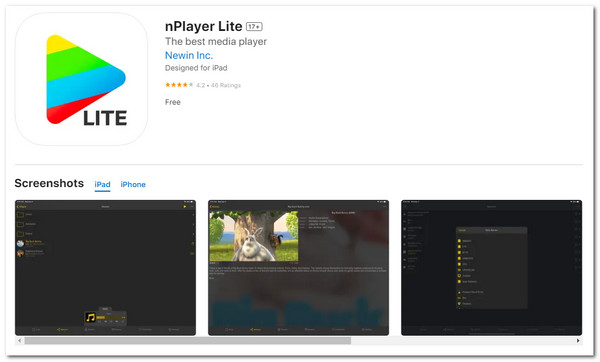Open the third screenshot with popup menu
The height and width of the screenshot is (362, 600).
pos(491,267)
